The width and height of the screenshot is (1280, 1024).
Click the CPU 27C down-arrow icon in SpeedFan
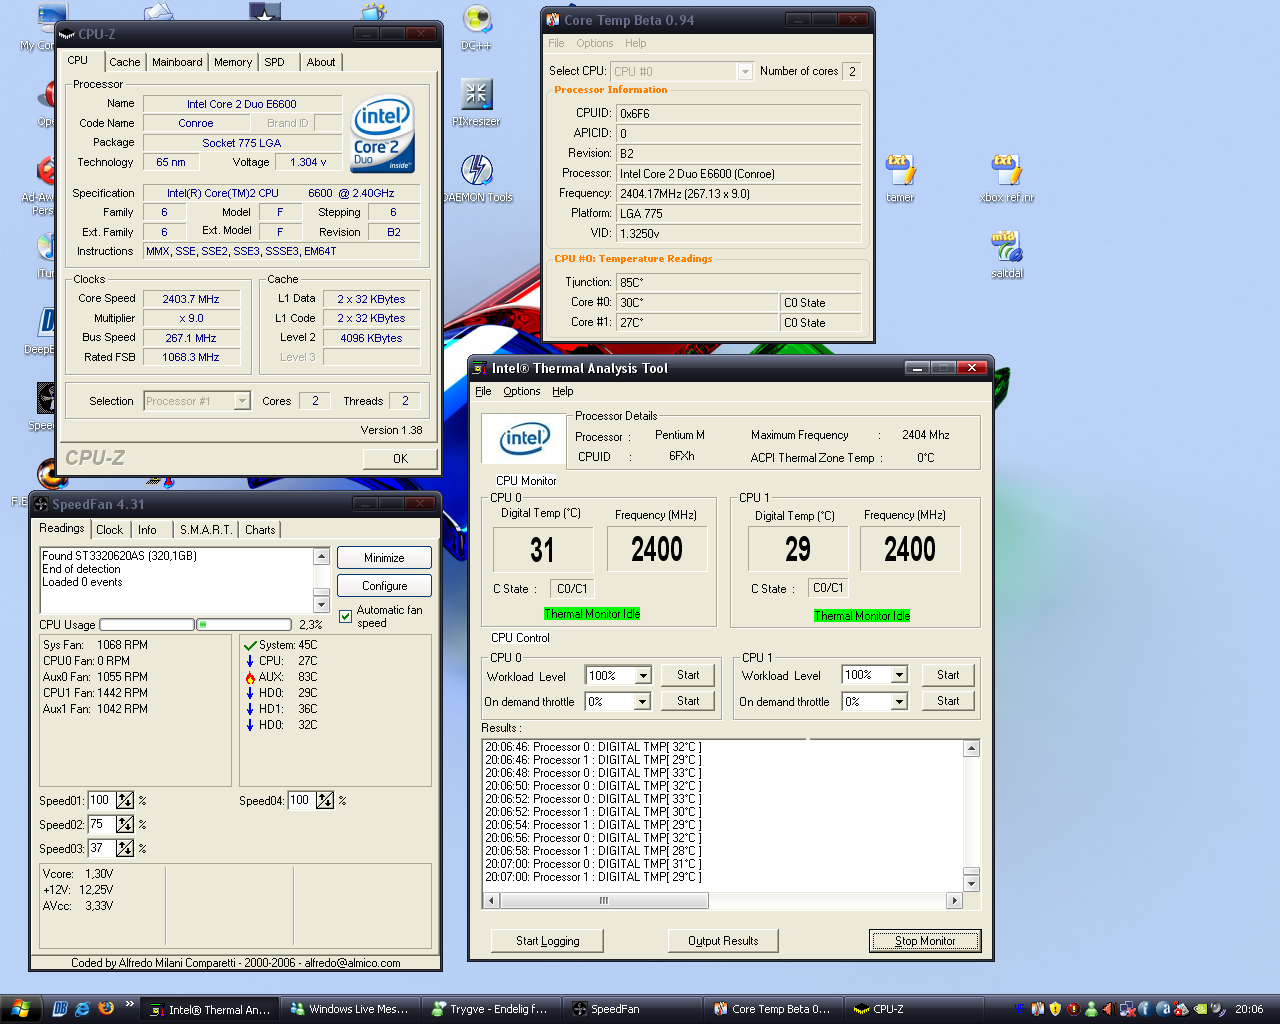pyautogui.click(x=250, y=661)
